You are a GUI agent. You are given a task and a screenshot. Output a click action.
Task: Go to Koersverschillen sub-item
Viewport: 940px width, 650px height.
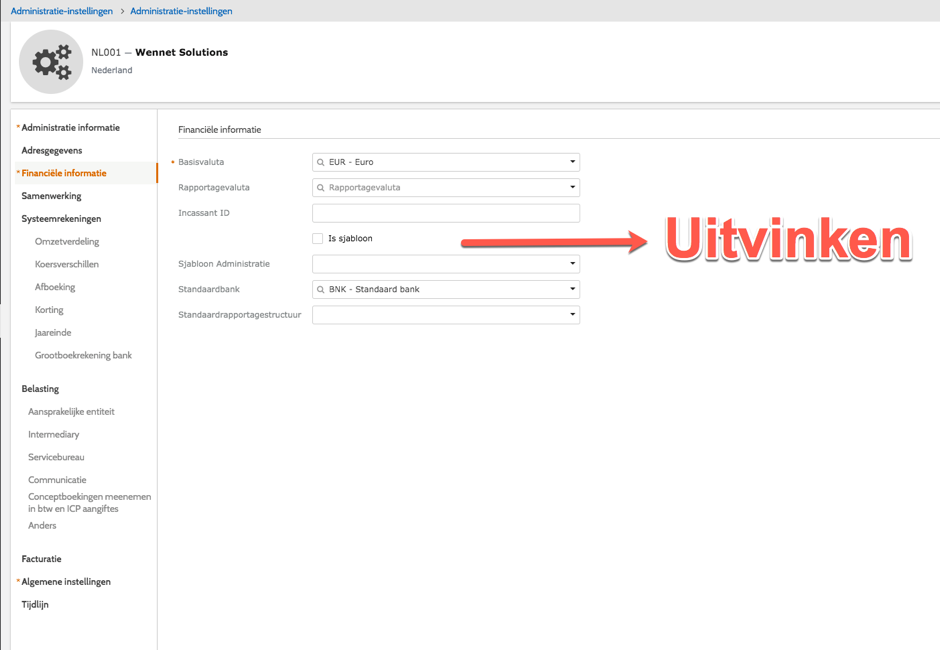click(67, 264)
